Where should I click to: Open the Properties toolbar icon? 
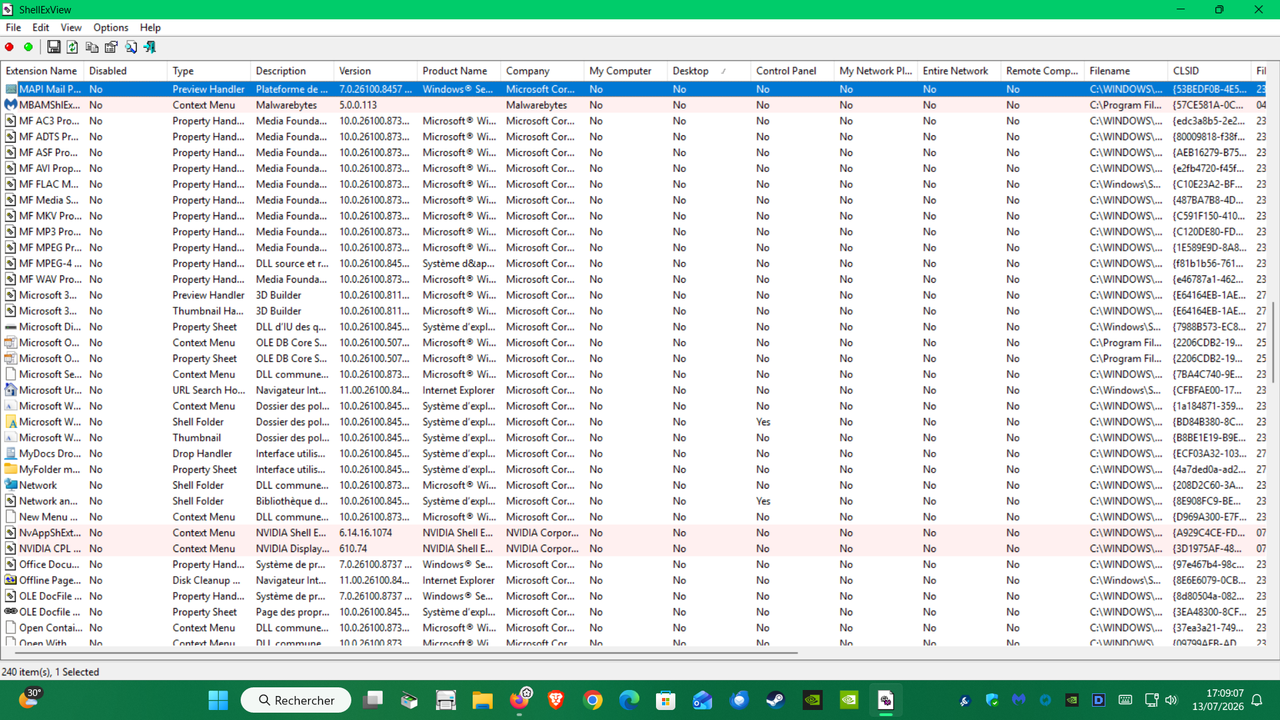pyautogui.click(x=111, y=47)
